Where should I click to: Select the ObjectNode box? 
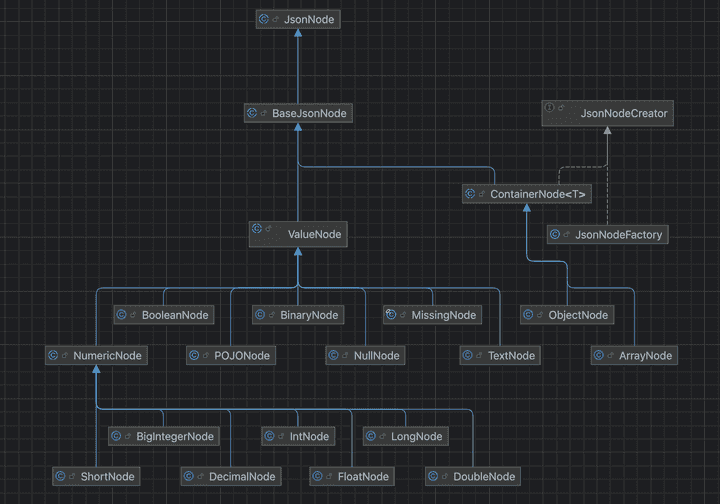coord(567,315)
